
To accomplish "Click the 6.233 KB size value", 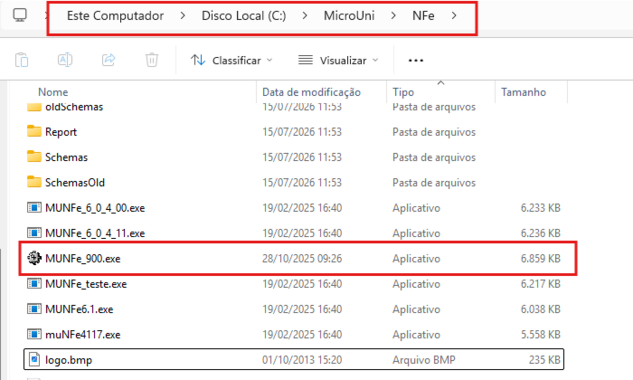I will [x=541, y=208].
